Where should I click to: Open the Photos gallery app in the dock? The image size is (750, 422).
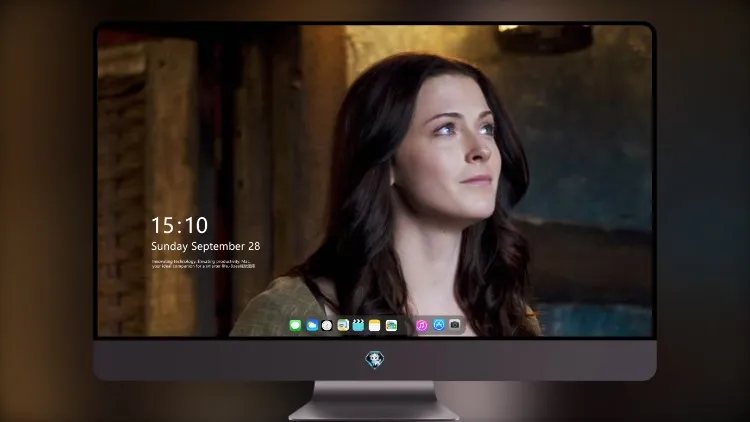[391, 325]
